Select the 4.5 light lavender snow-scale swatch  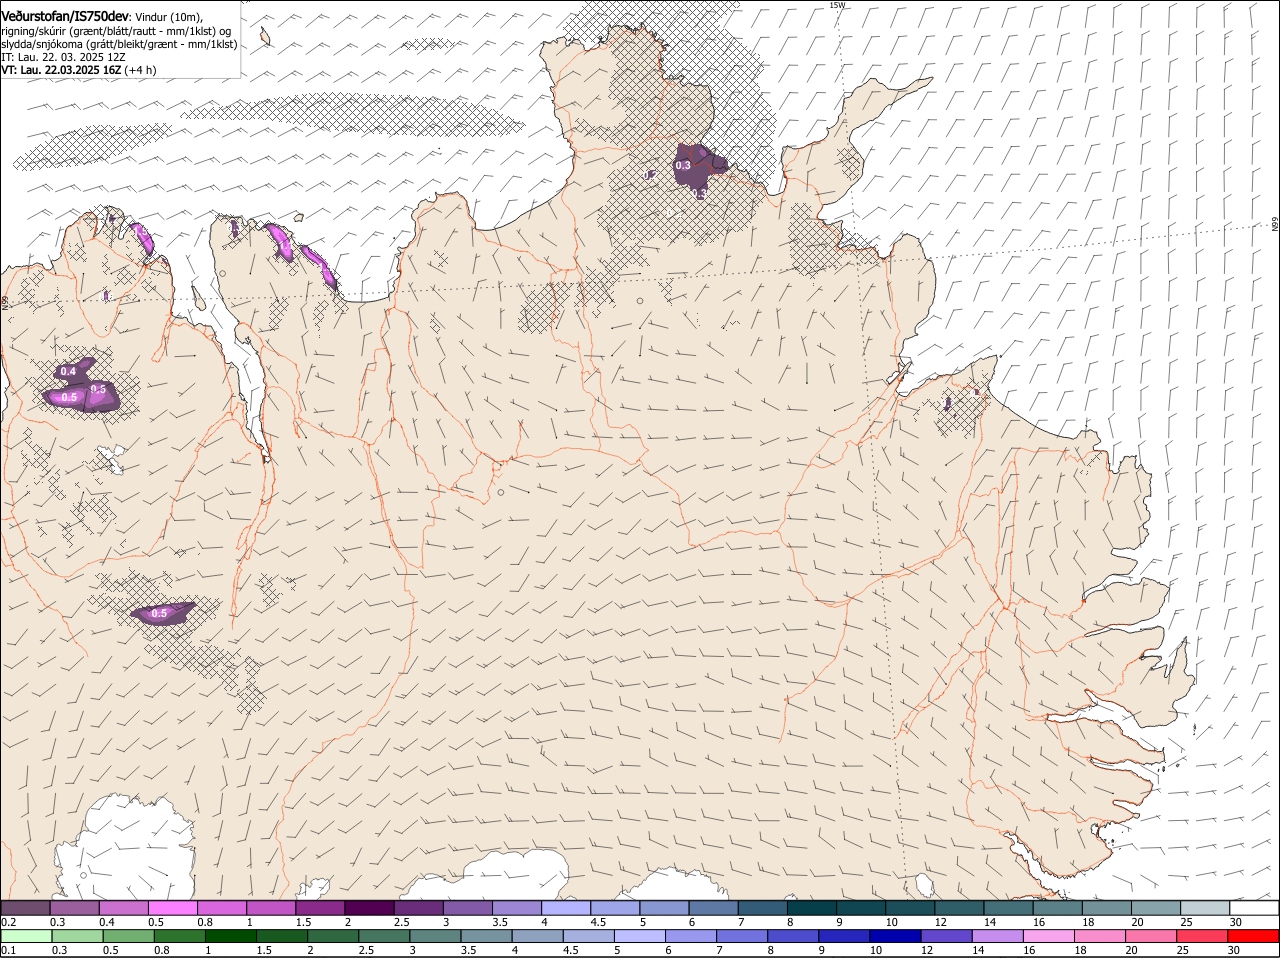pyautogui.click(x=614, y=907)
